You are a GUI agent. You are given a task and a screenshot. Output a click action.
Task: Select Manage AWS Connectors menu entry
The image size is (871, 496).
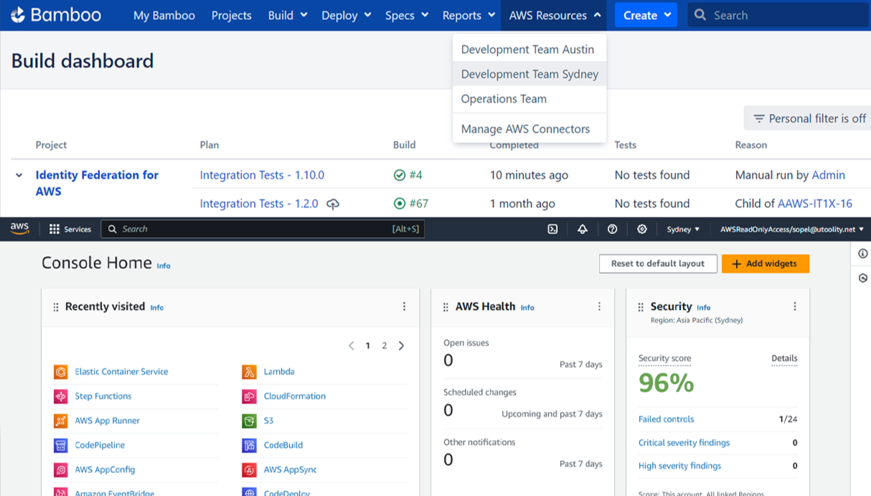525,129
